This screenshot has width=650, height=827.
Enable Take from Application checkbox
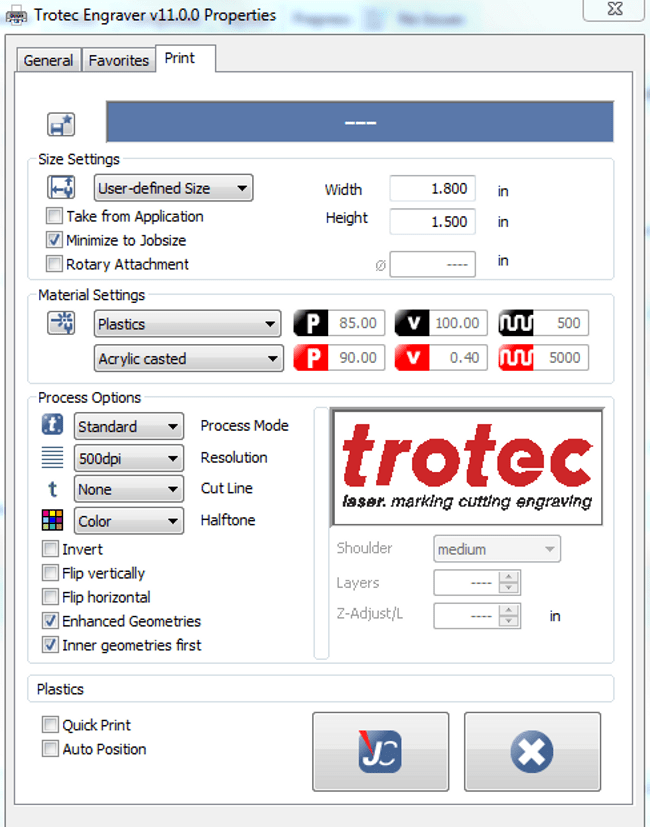tap(54, 216)
